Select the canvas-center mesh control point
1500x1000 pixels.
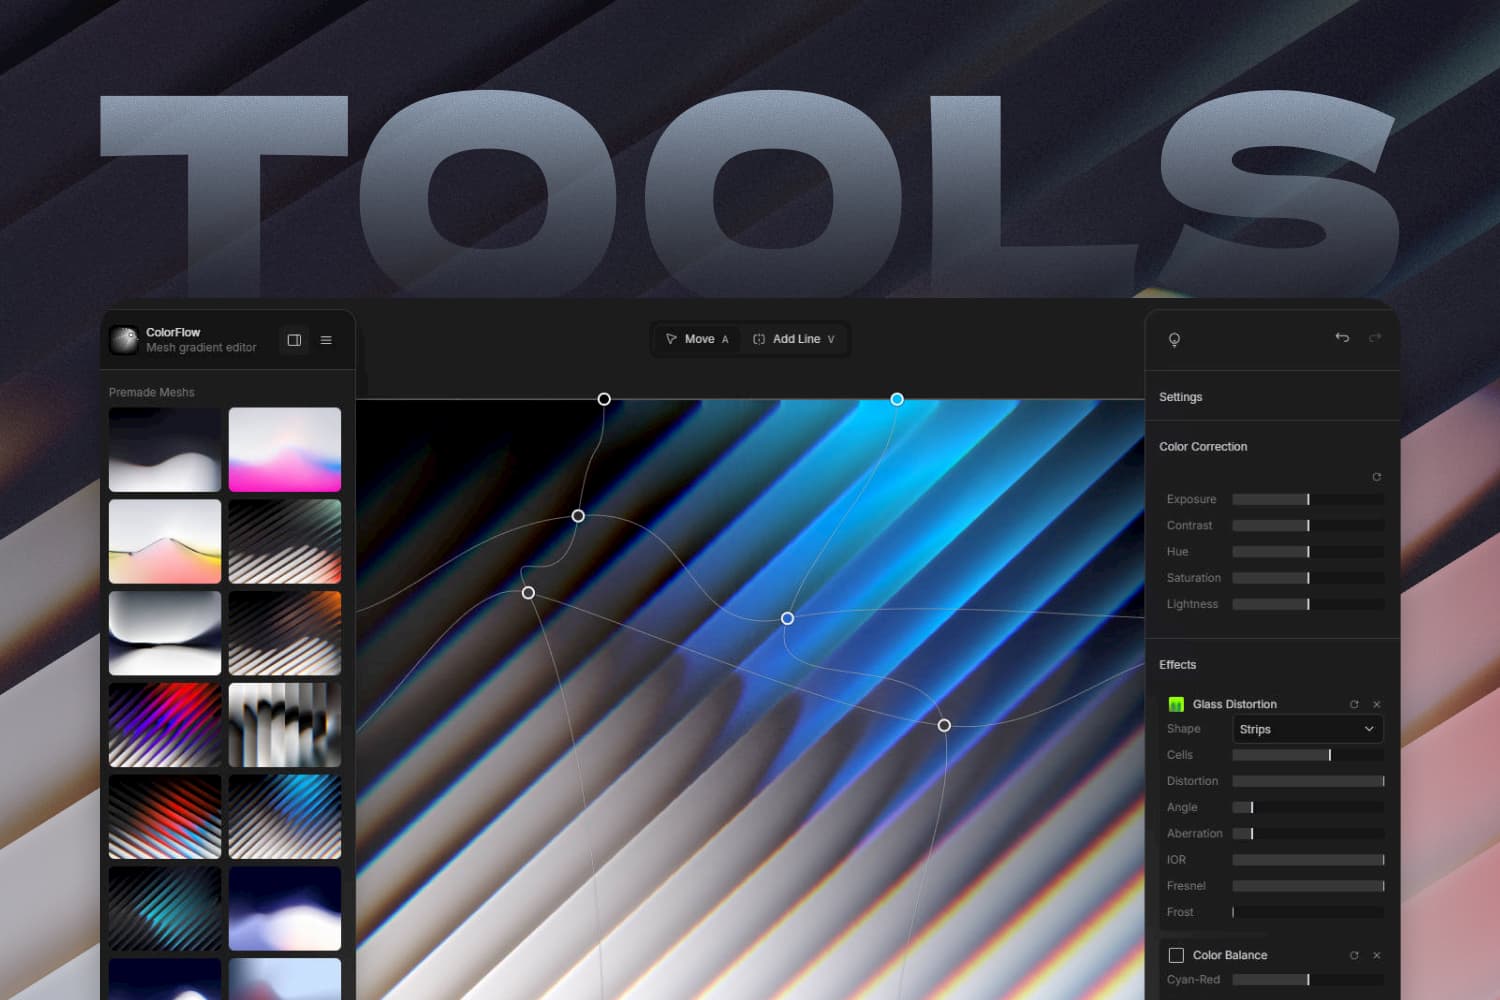pyautogui.click(x=788, y=618)
